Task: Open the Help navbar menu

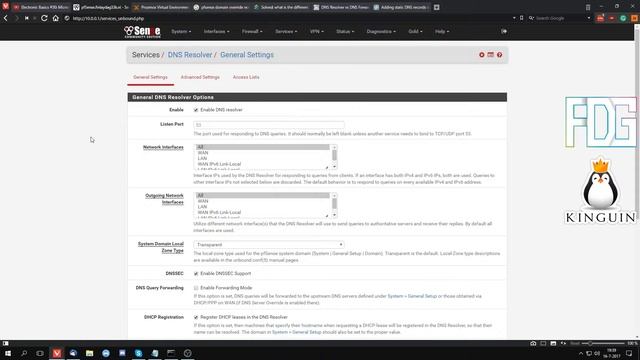Action: coord(442,31)
